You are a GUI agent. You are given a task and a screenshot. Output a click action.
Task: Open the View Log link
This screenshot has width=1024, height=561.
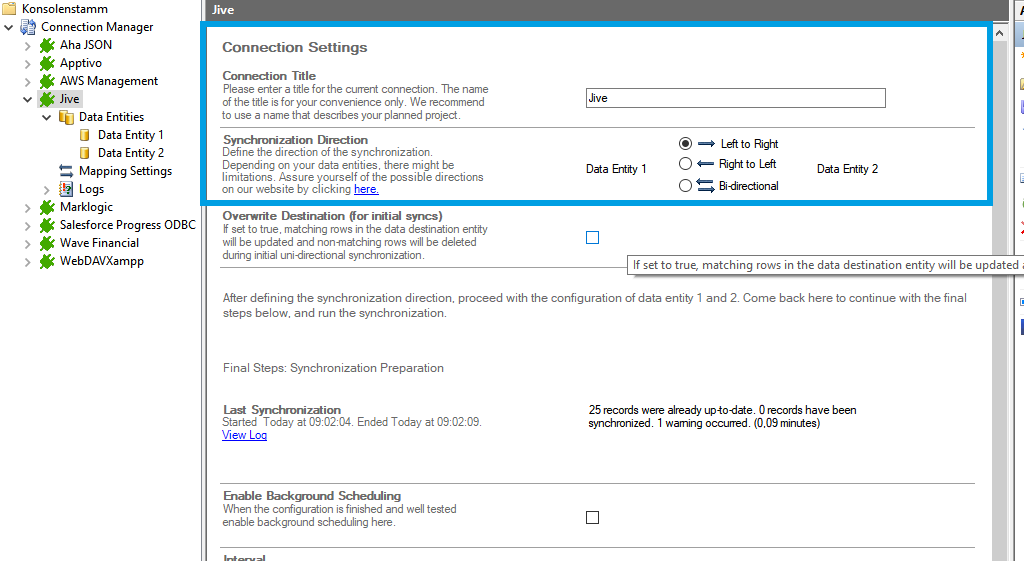(x=244, y=435)
